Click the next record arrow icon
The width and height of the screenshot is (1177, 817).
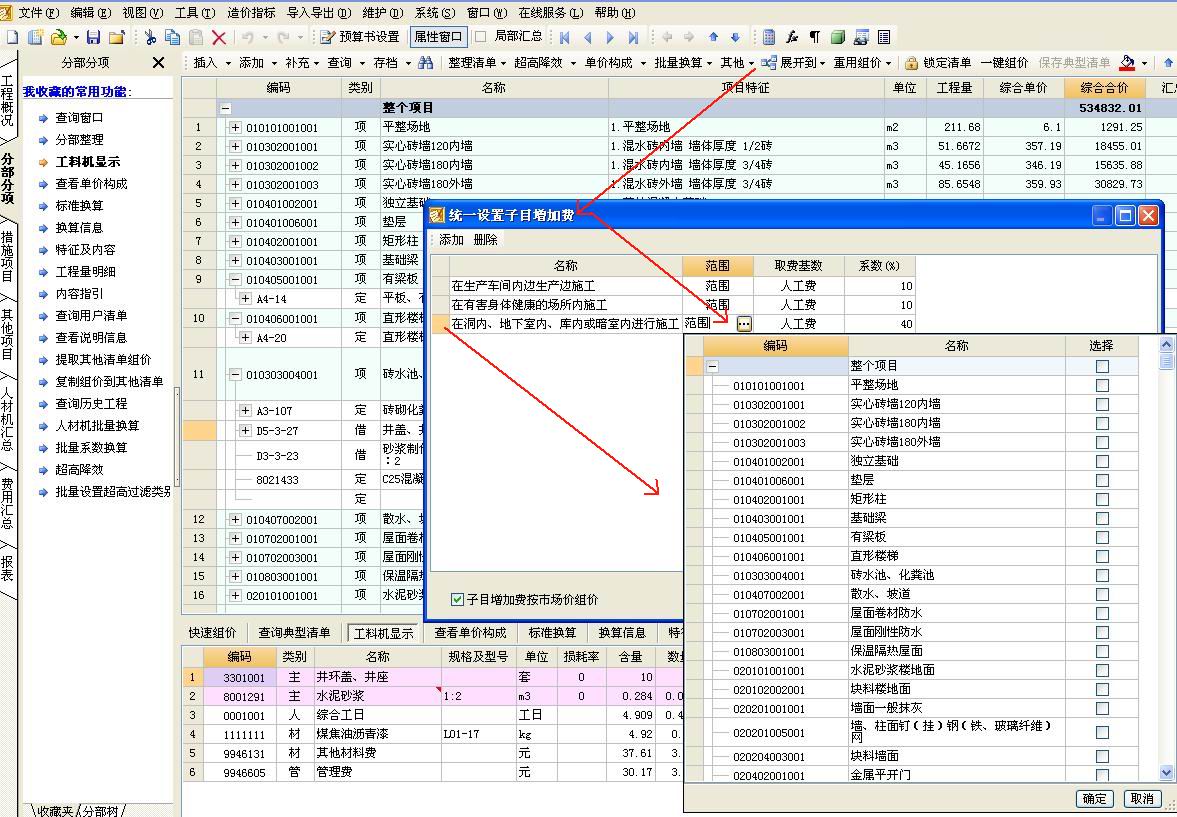(610, 37)
